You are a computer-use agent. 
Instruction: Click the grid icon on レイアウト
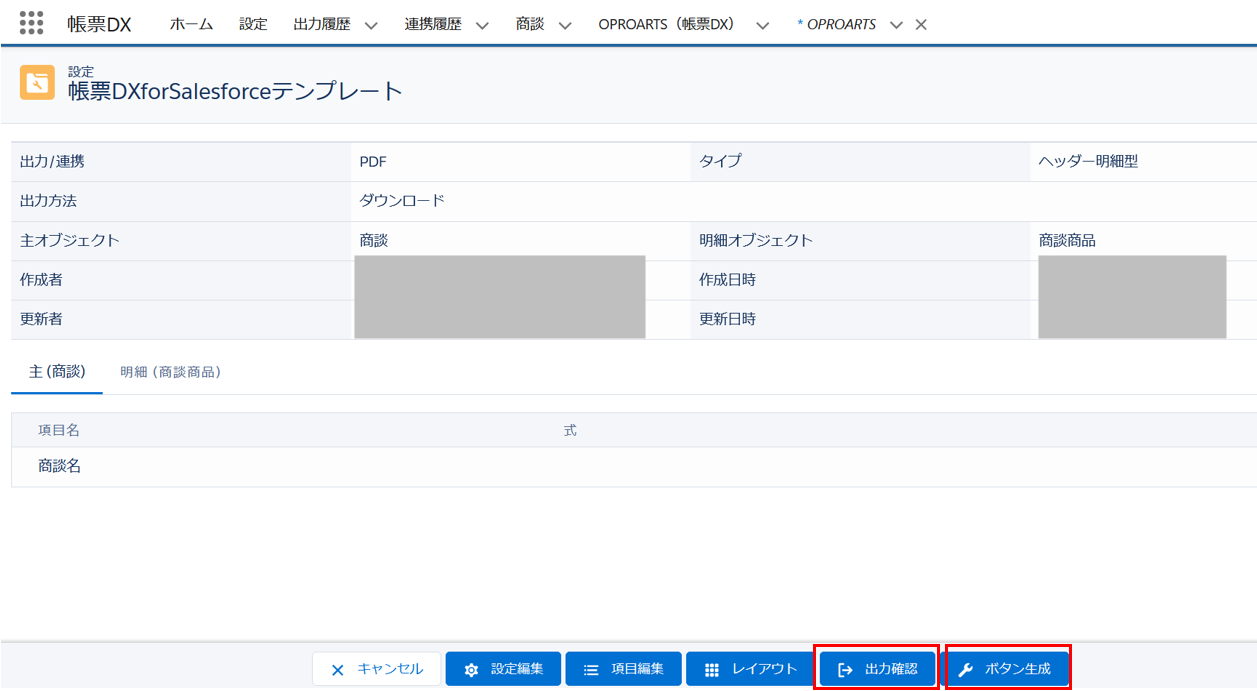(x=712, y=670)
